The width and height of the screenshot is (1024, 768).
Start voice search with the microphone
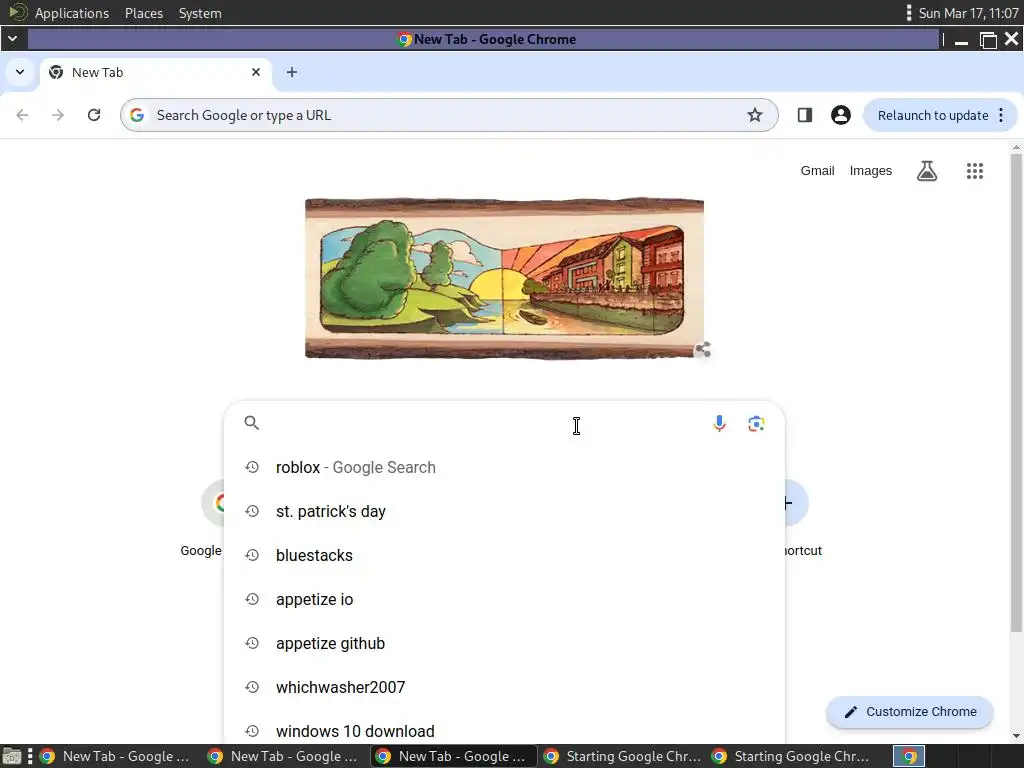pos(719,423)
